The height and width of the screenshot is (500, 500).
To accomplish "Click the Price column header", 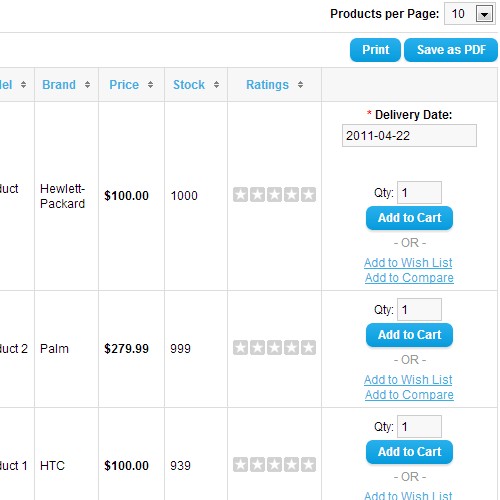I will coord(124,85).
